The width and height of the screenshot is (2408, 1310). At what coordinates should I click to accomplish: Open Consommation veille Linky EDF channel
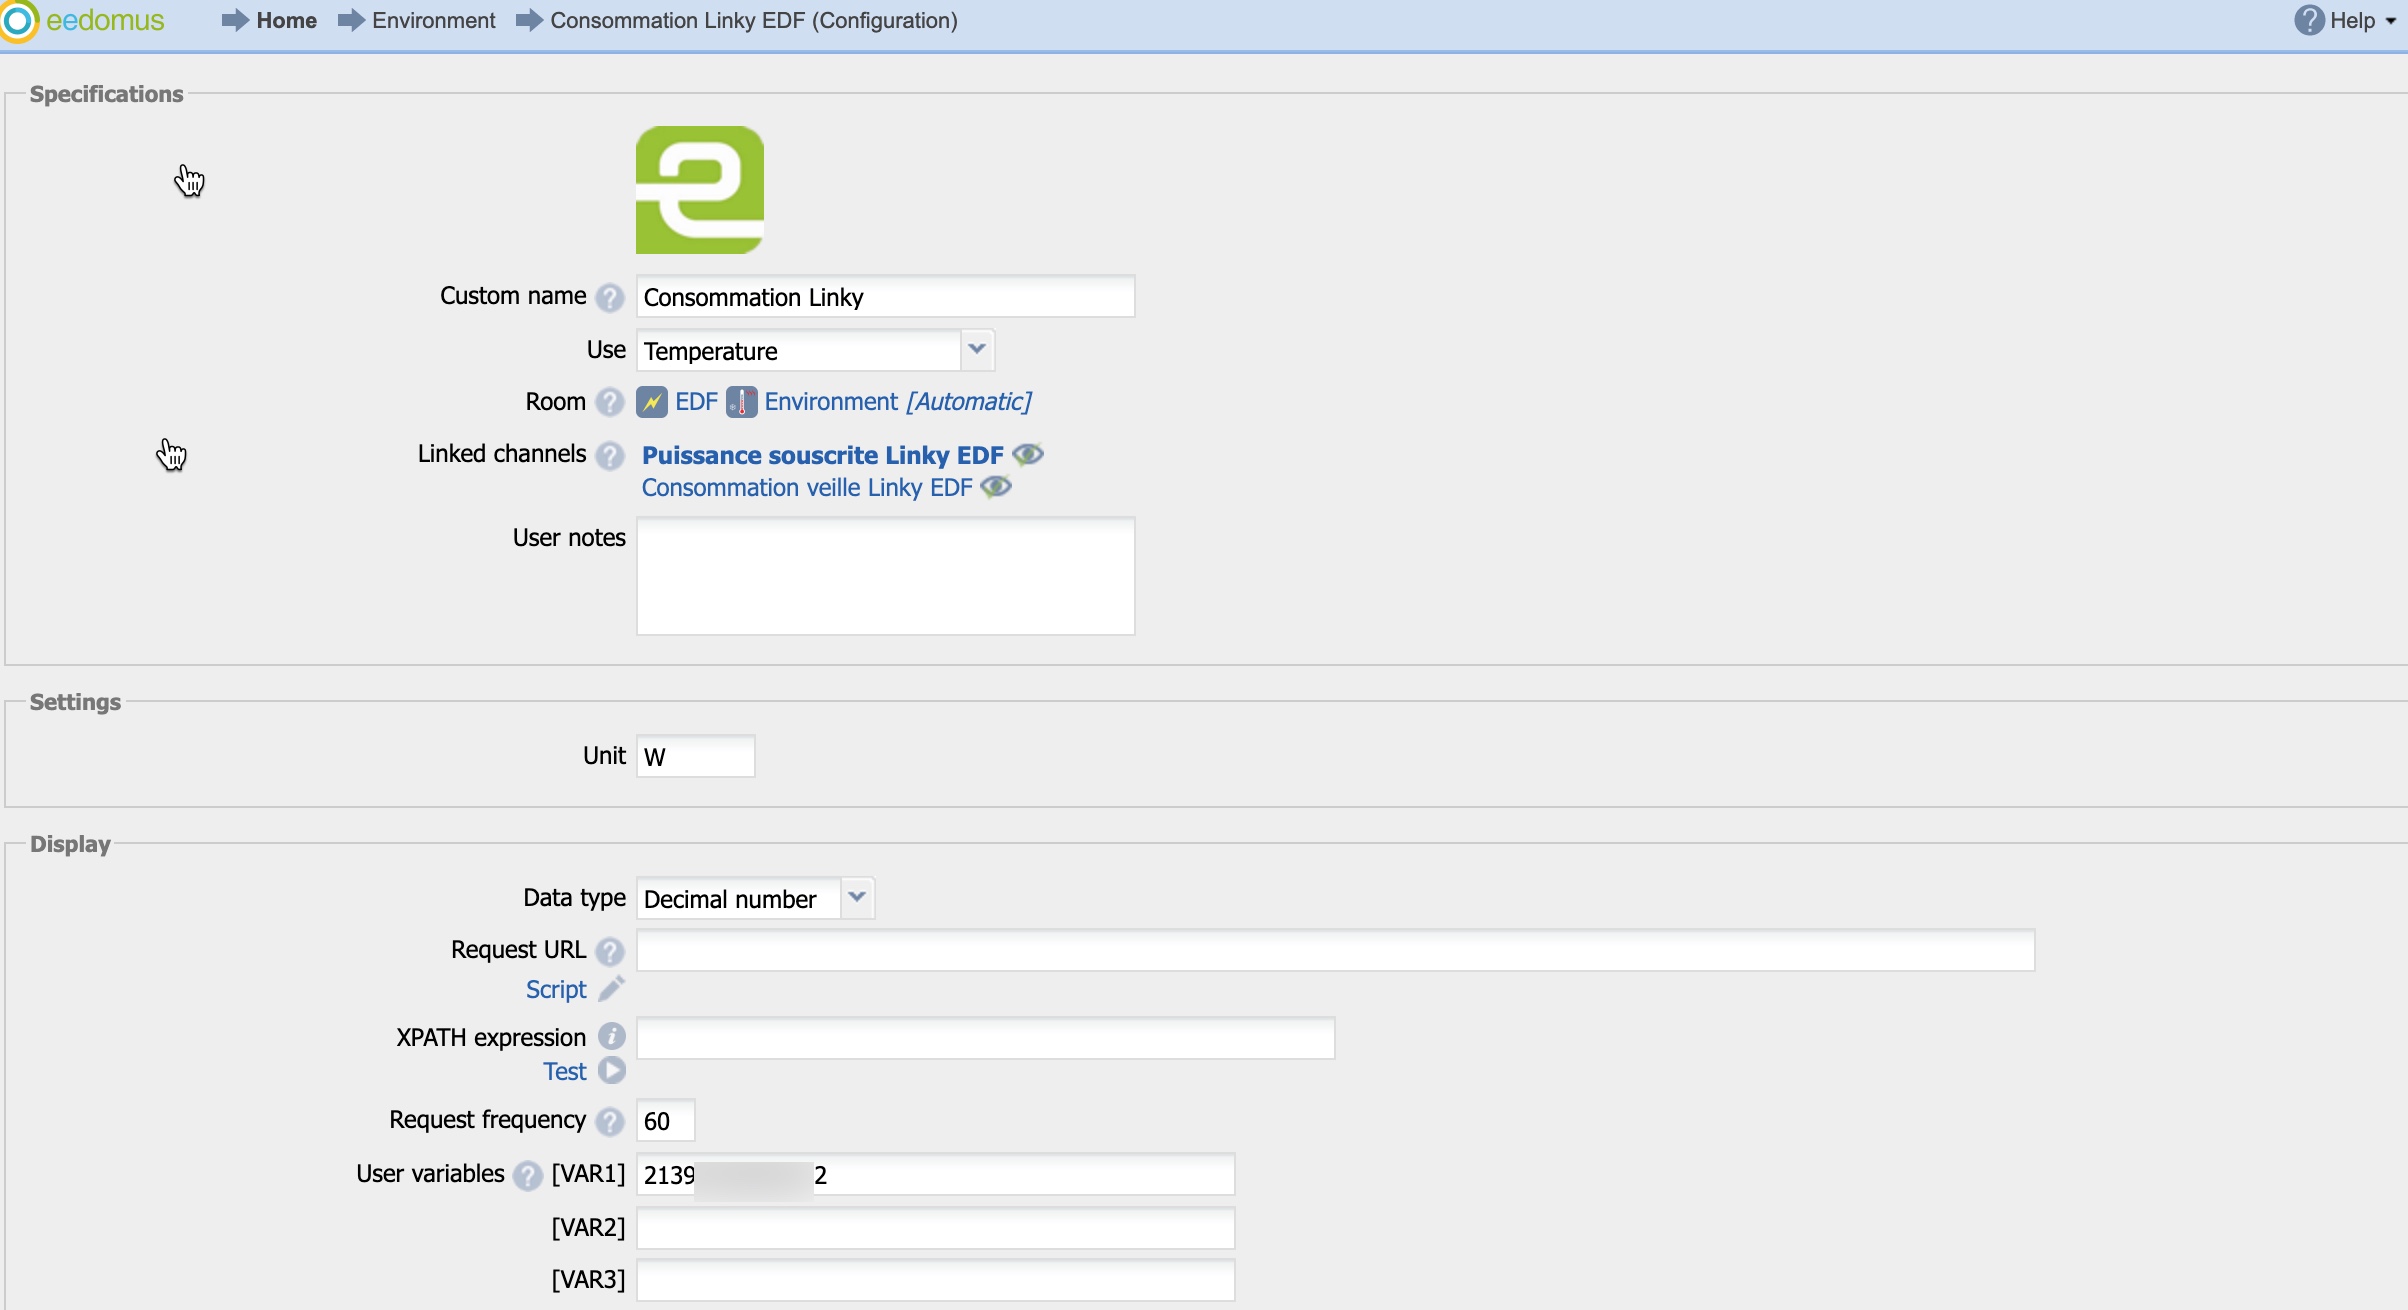click(807, 488)
